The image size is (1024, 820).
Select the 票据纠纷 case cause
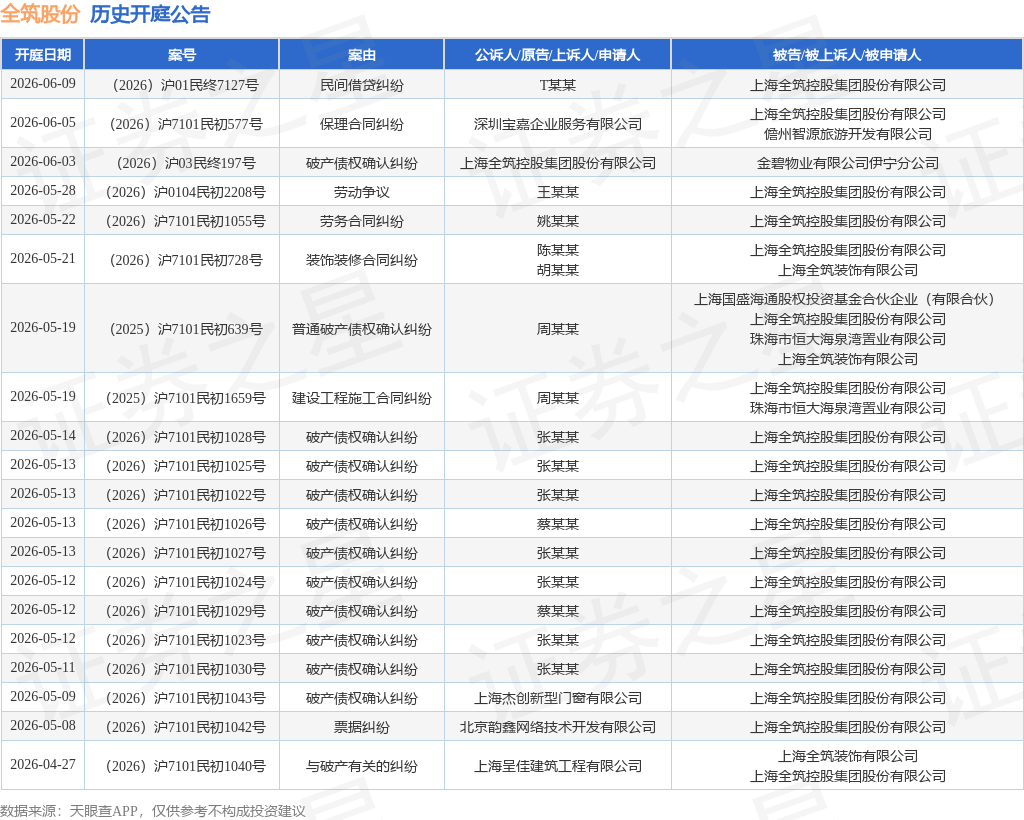coord(362,727)
